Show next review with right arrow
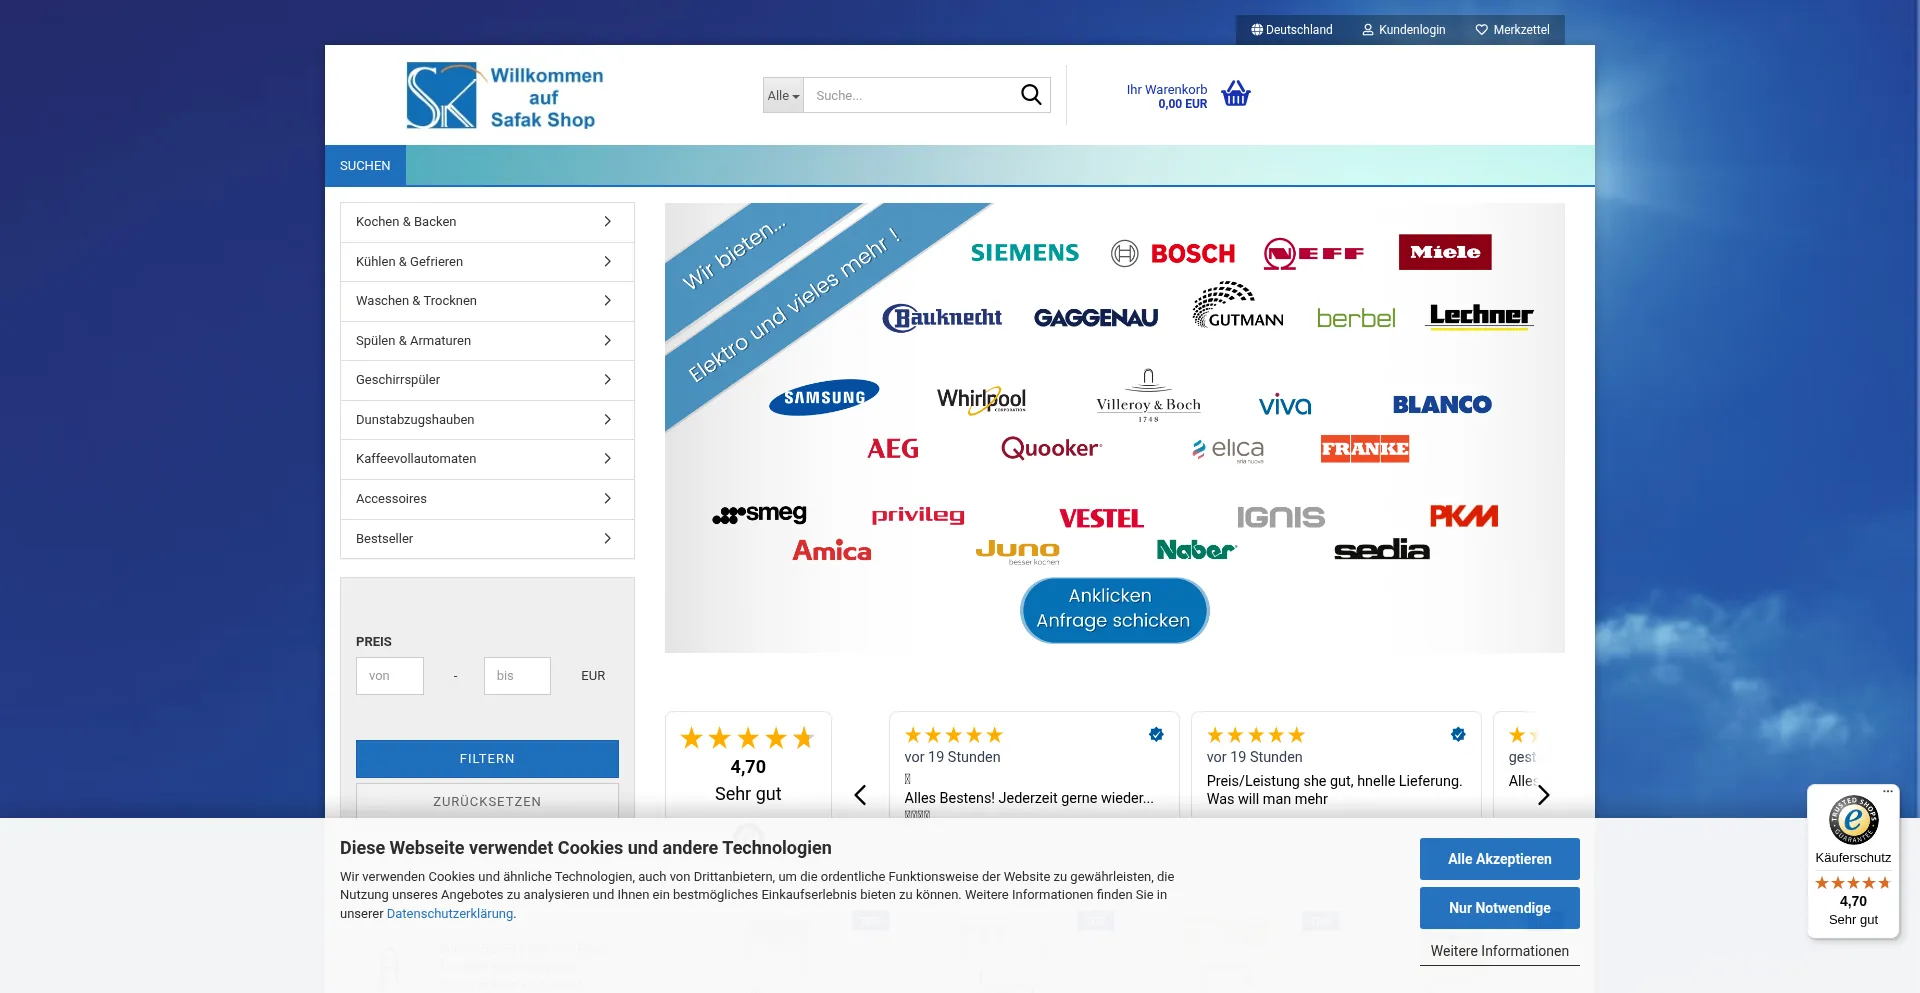The image size is (1920, 993). point(1543,795)
